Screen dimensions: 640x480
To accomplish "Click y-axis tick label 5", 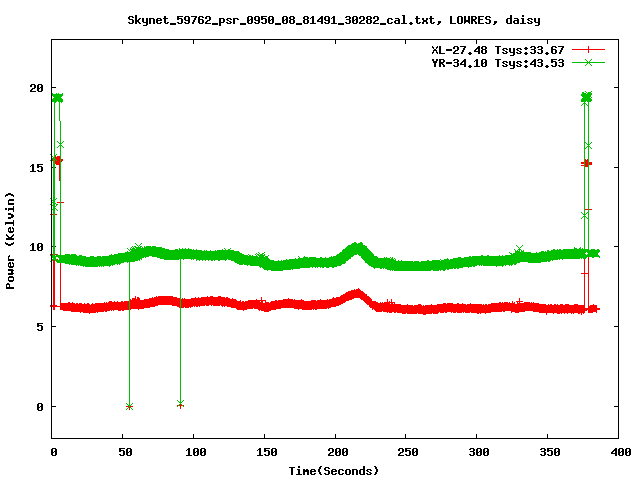I will click(40, 327).
